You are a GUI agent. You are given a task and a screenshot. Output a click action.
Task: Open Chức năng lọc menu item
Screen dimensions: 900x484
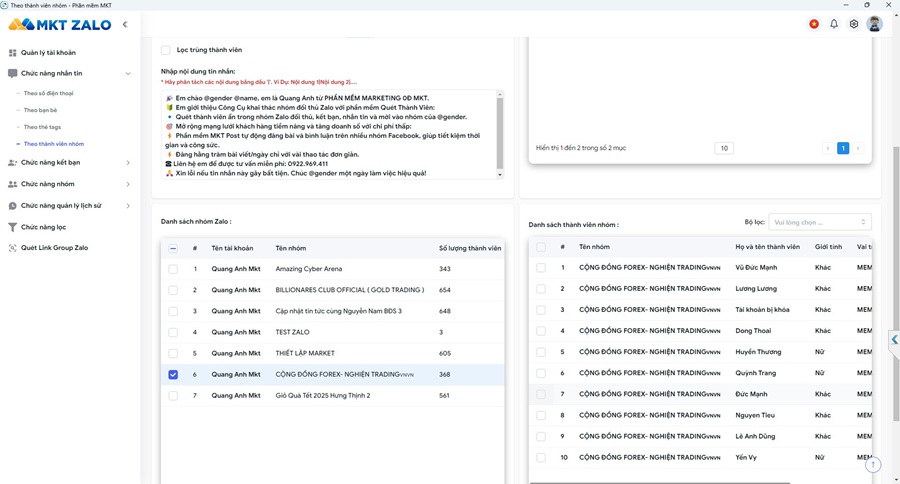[x=44, y=227]
